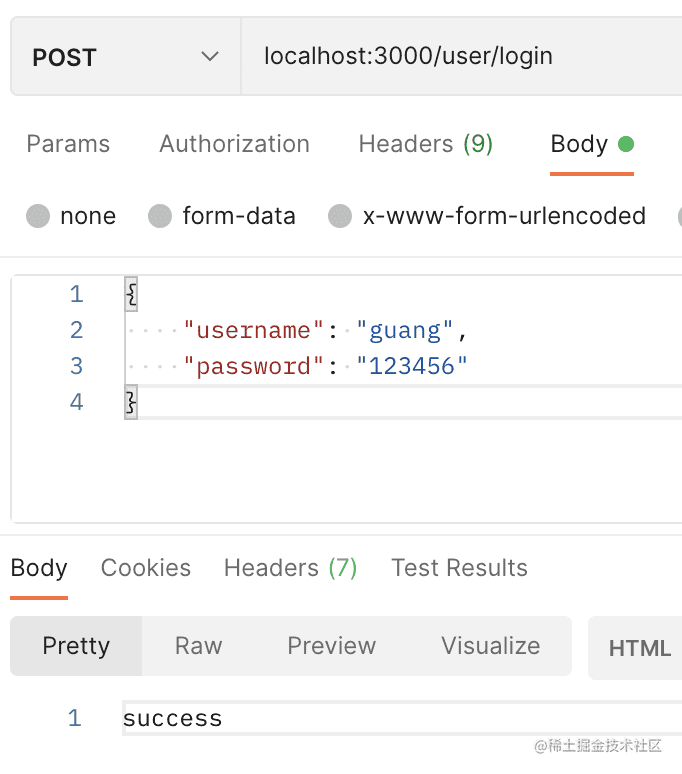Switch to the Test Results tab
Screen dimensions: 682x774
pyautogui.click(x=459, y=568)
